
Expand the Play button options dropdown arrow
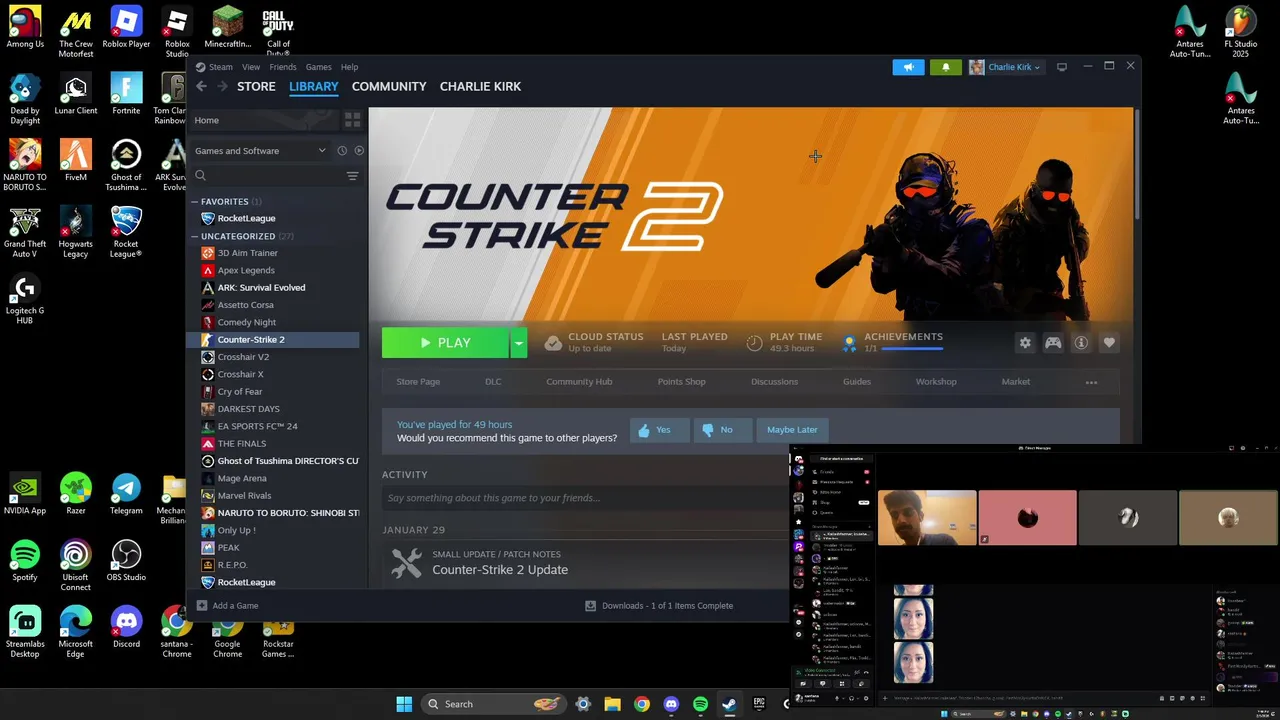pos(518,342)
